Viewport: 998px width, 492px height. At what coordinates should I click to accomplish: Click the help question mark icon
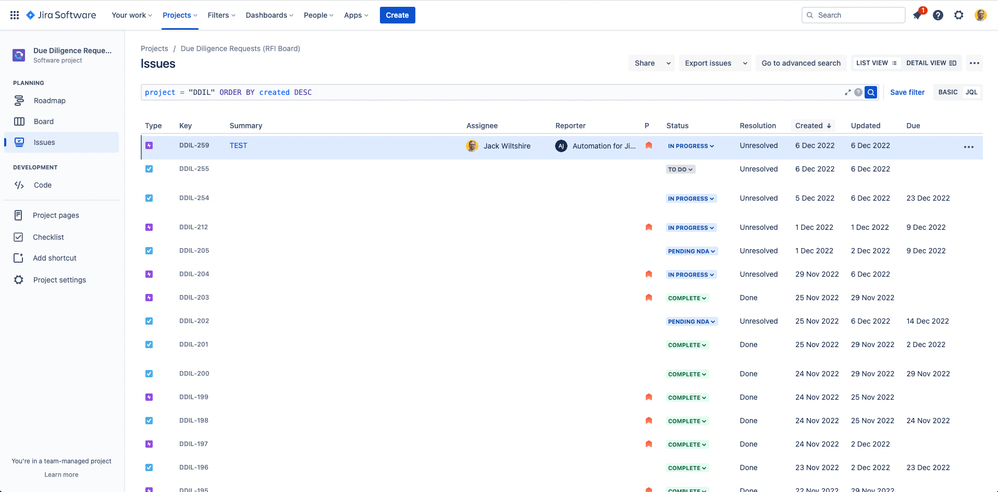point(938,15)
